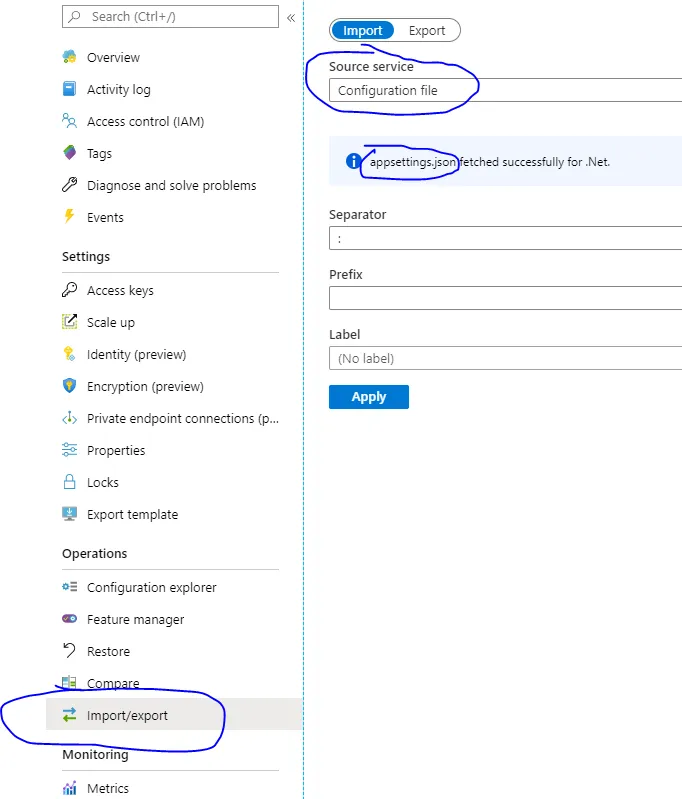Image resolution: width=682 pixels, height=799 pixels.
Task: Click the Feature manager icon
Action: coord(69,619)
